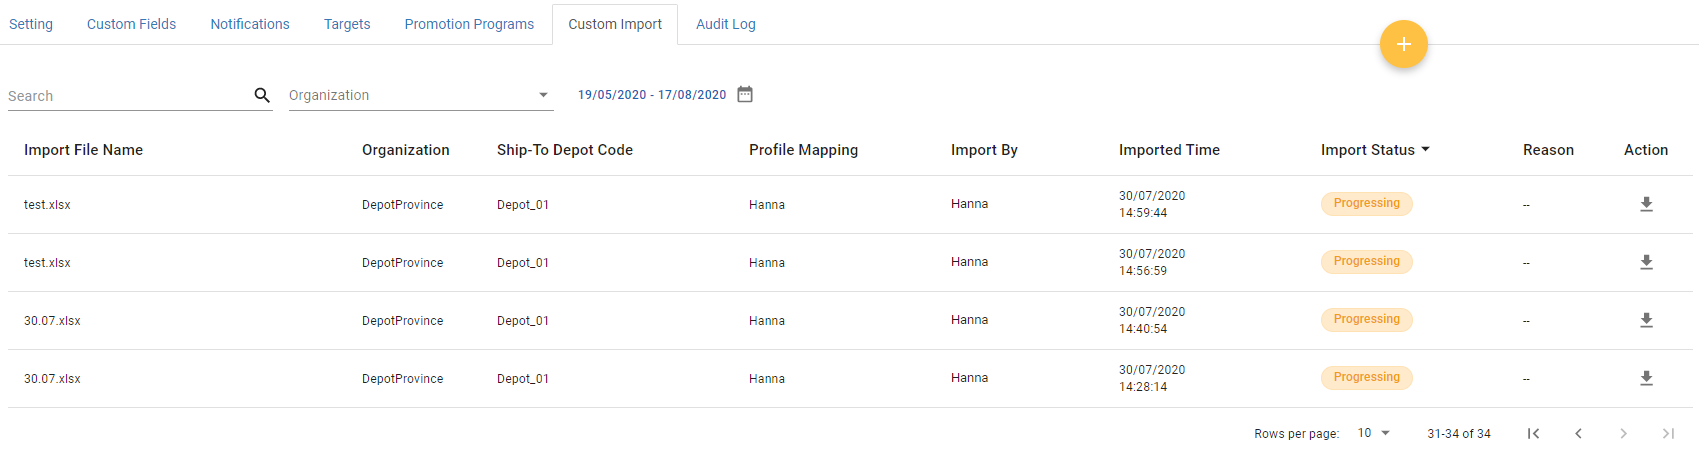
Task: Open the Import Status column filter dropdown
Action: point(1425,150)
